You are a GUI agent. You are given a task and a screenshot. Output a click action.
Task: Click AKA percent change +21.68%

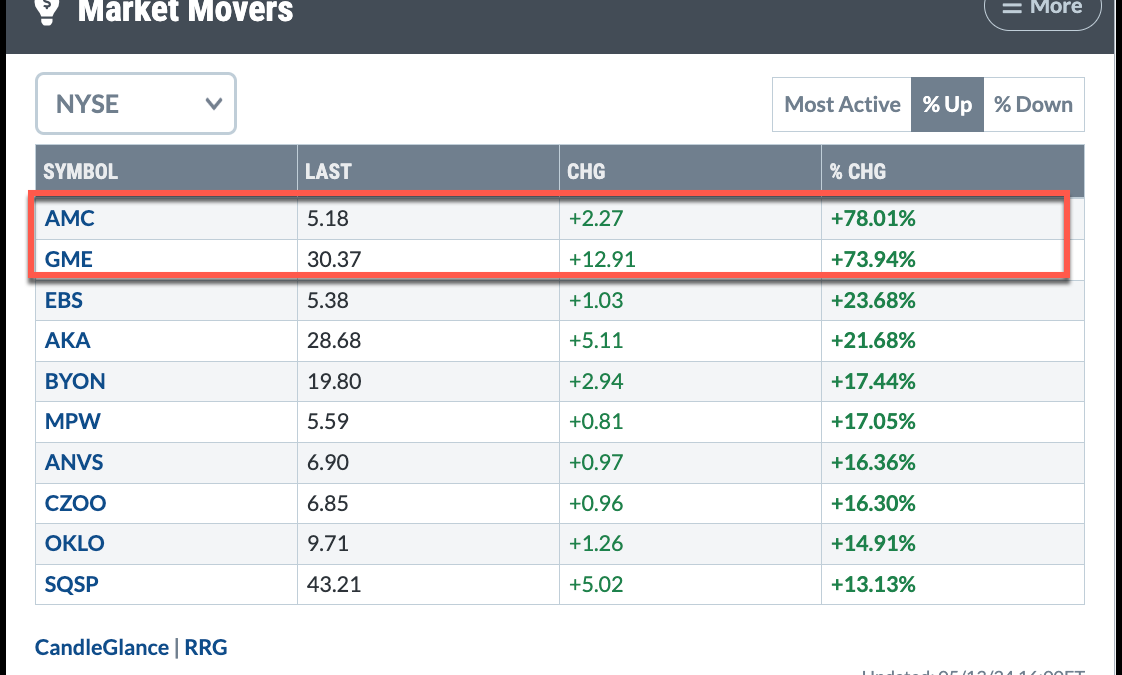[x=873, y=340]
